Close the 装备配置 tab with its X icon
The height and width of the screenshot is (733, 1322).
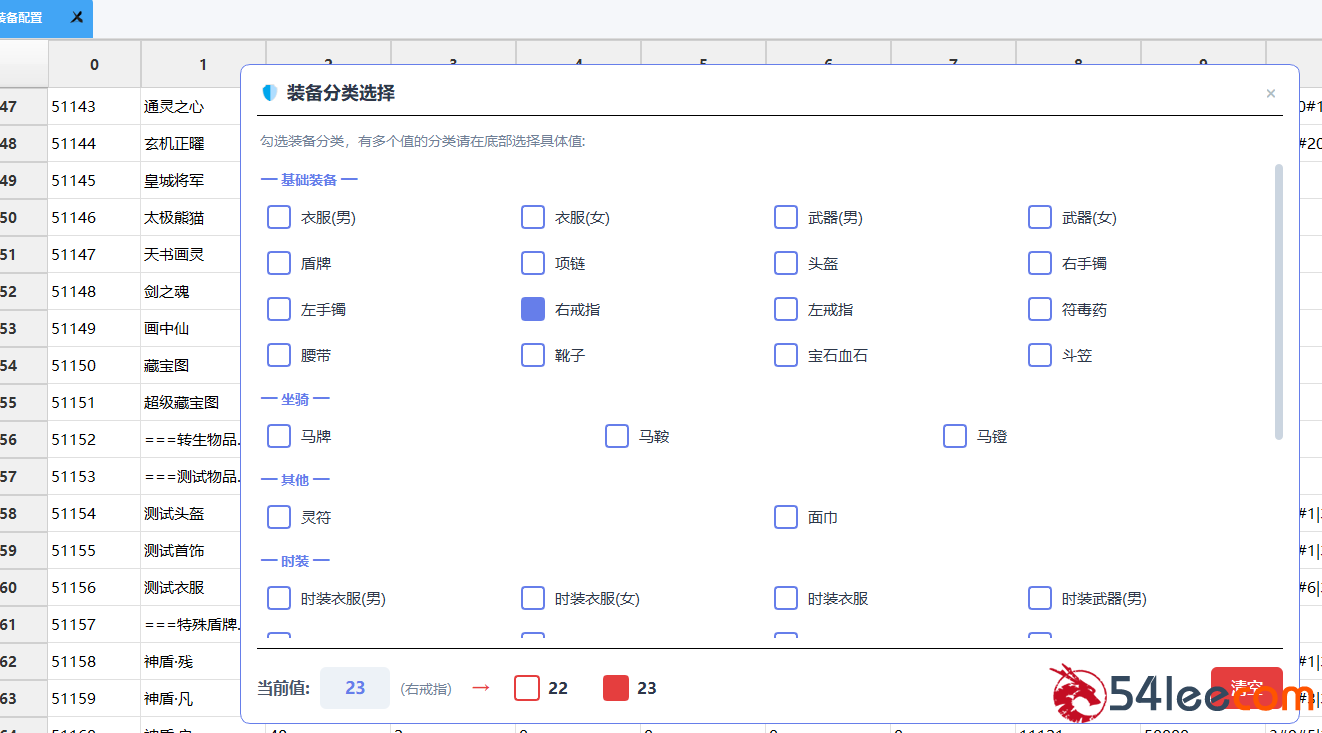point(77,18)
